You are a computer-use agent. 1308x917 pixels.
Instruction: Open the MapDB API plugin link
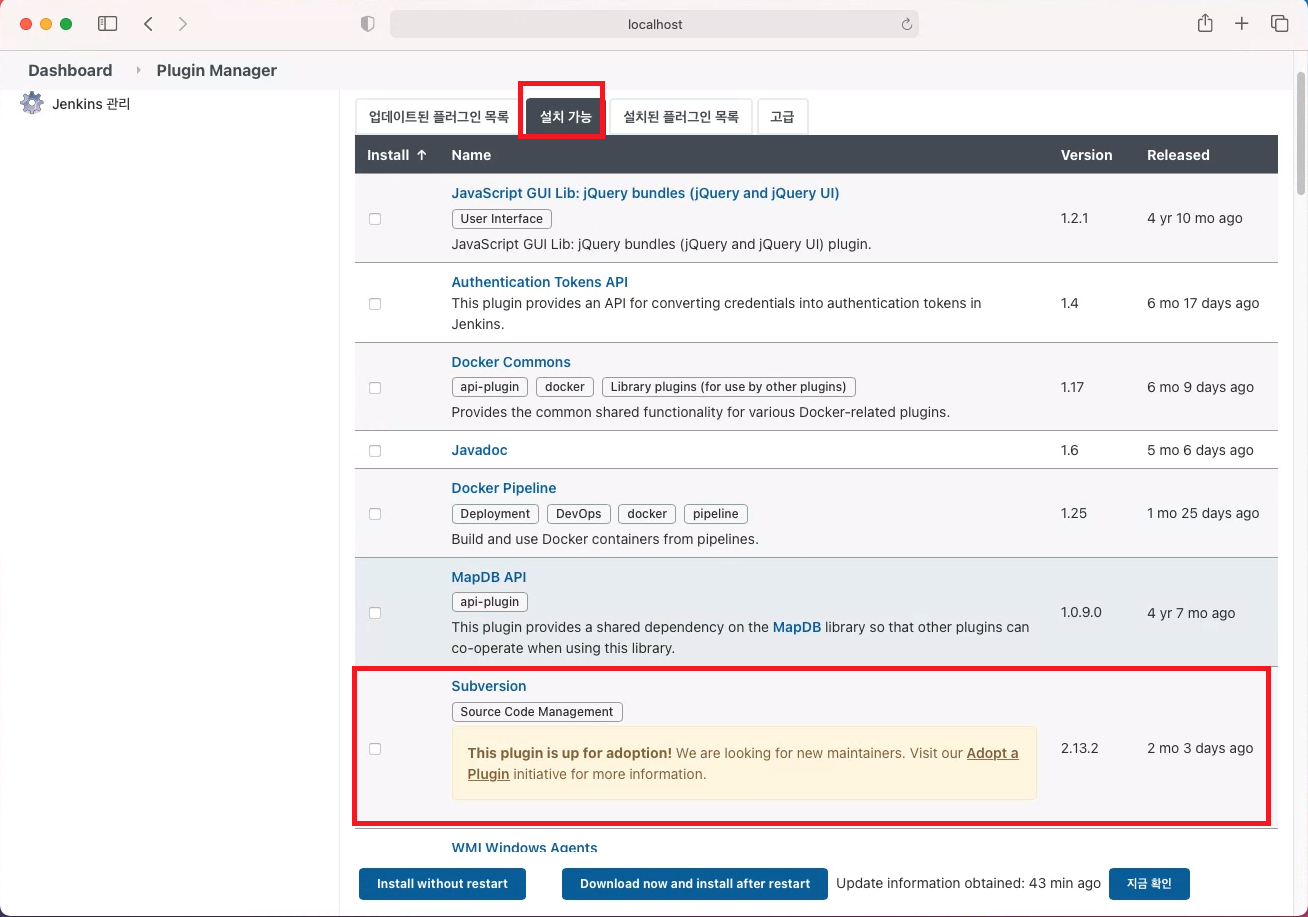point(488,577)
